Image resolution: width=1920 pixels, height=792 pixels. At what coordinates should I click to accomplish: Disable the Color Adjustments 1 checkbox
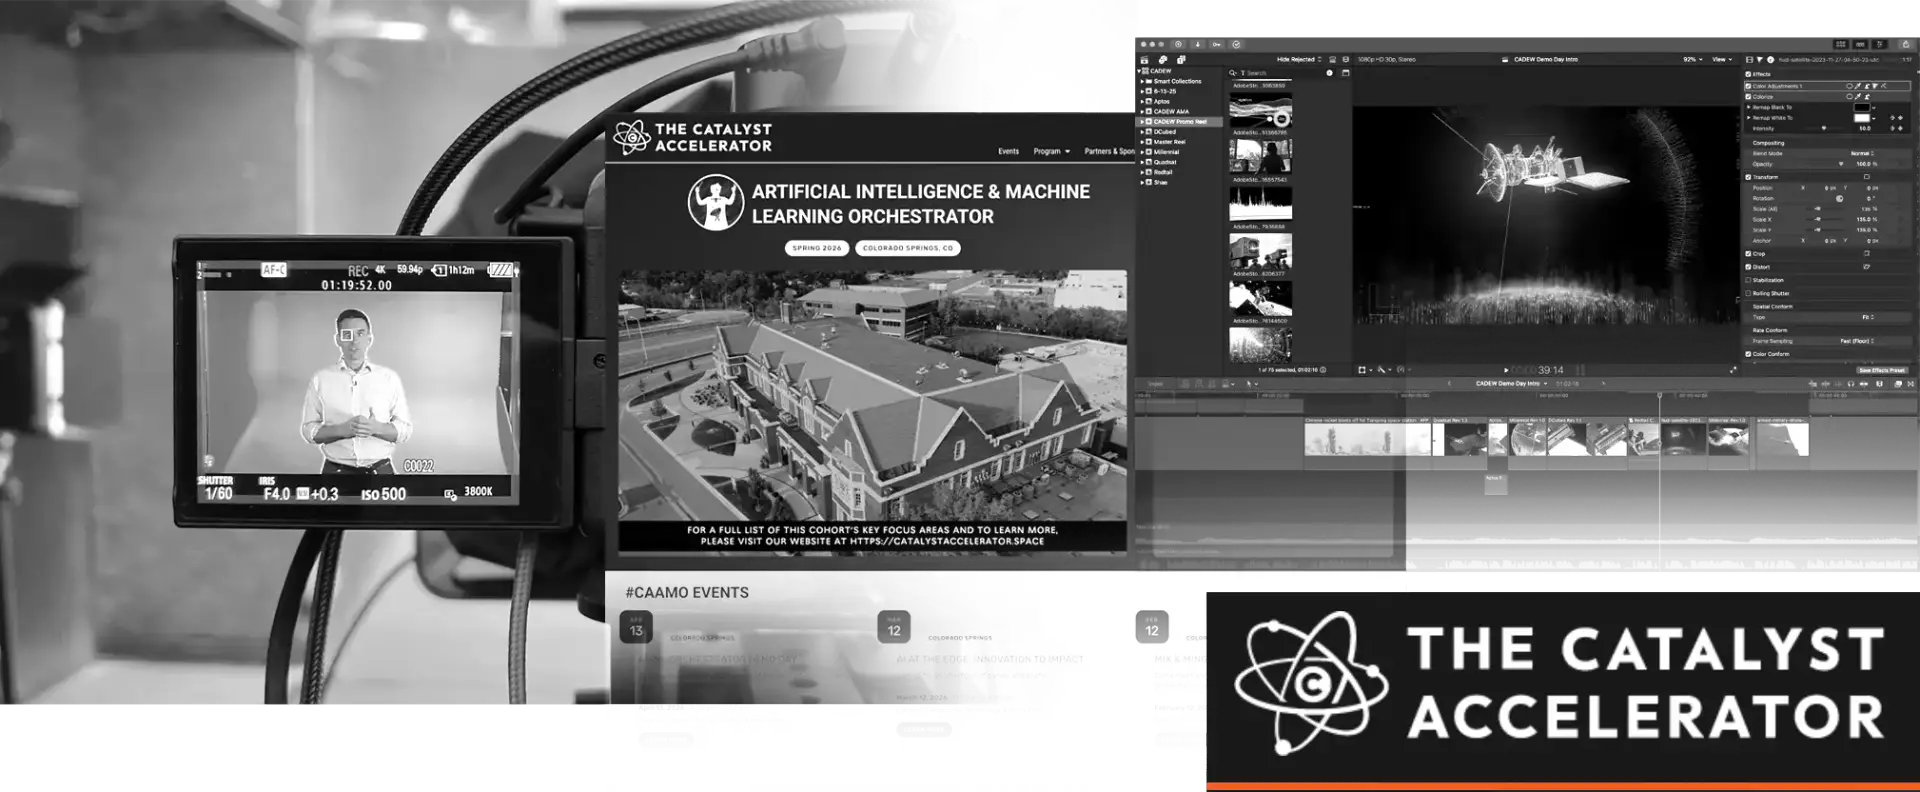1748,86
